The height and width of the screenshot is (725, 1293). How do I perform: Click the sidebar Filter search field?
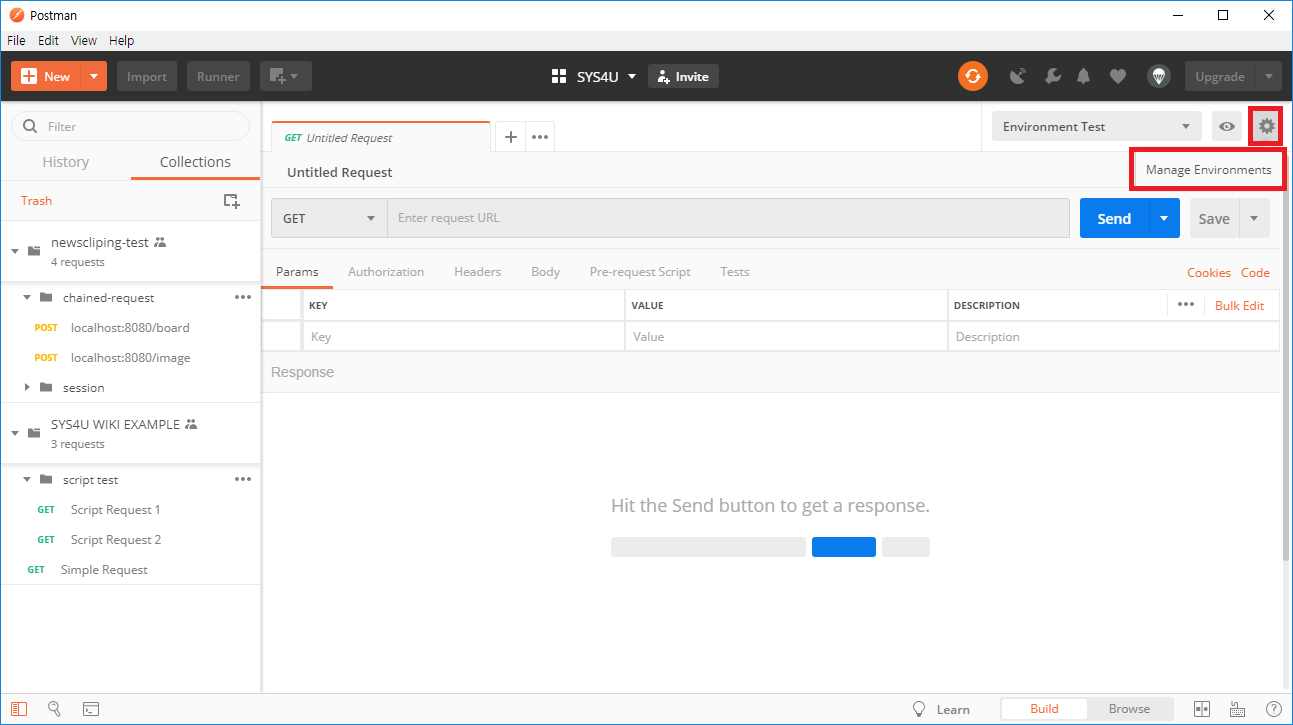[130, 126]
